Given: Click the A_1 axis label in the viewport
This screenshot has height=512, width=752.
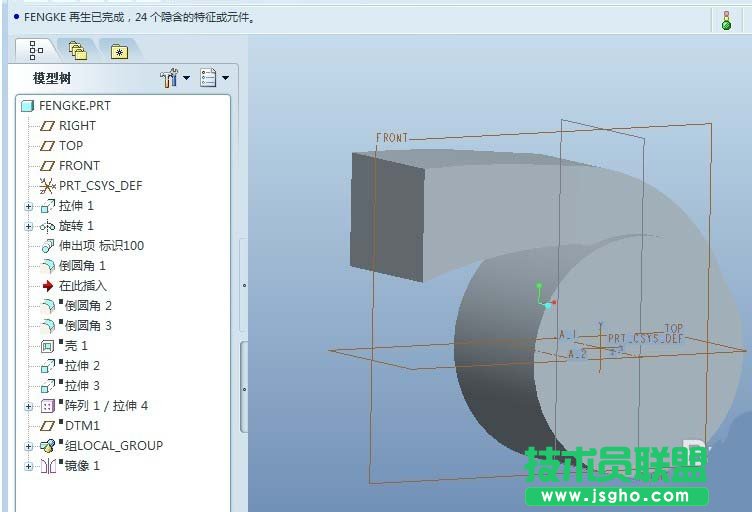Looking at the screenshot, I should coord(567,335).
